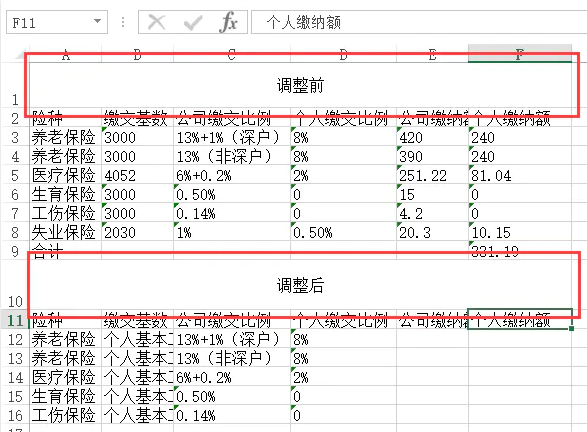Click the merged 调整前 title cell
The image size is (587, 432).
coord(301,85)
